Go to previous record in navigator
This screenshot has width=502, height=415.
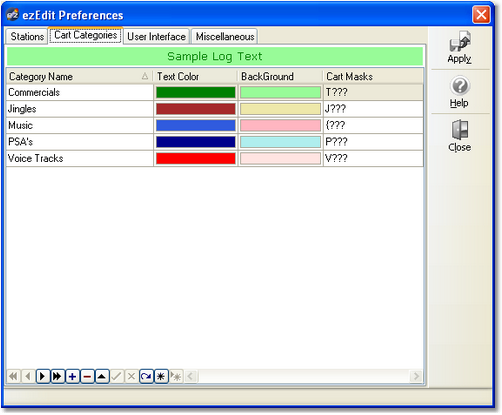28,377
